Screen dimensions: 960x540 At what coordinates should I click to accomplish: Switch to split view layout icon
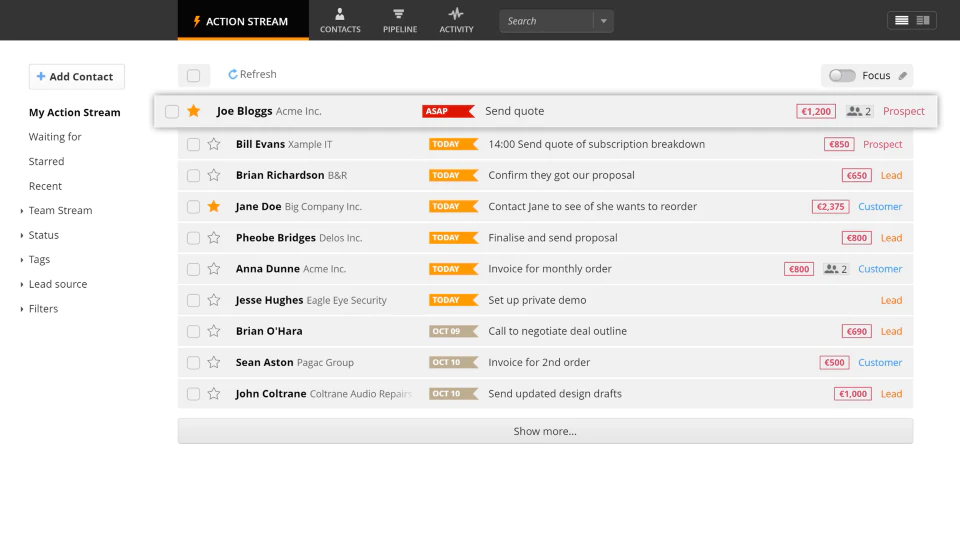923,21
